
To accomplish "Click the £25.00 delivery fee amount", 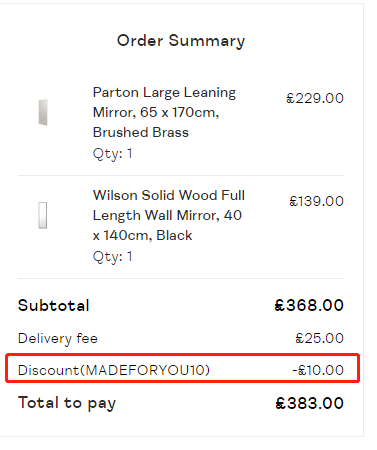I will tap(319, 338).
